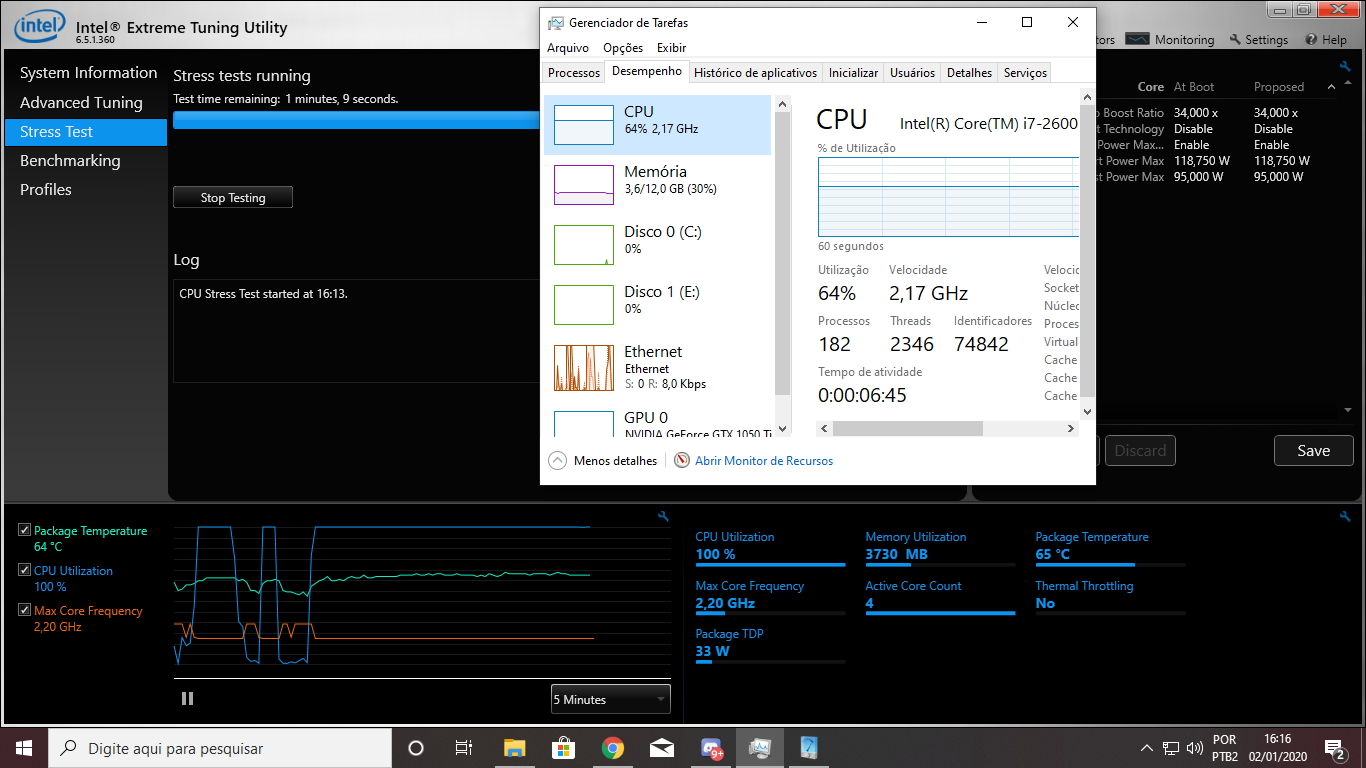This screenshot has width=1366, height=768.
Task: Click the stress test progress bar
Action: 356,120
